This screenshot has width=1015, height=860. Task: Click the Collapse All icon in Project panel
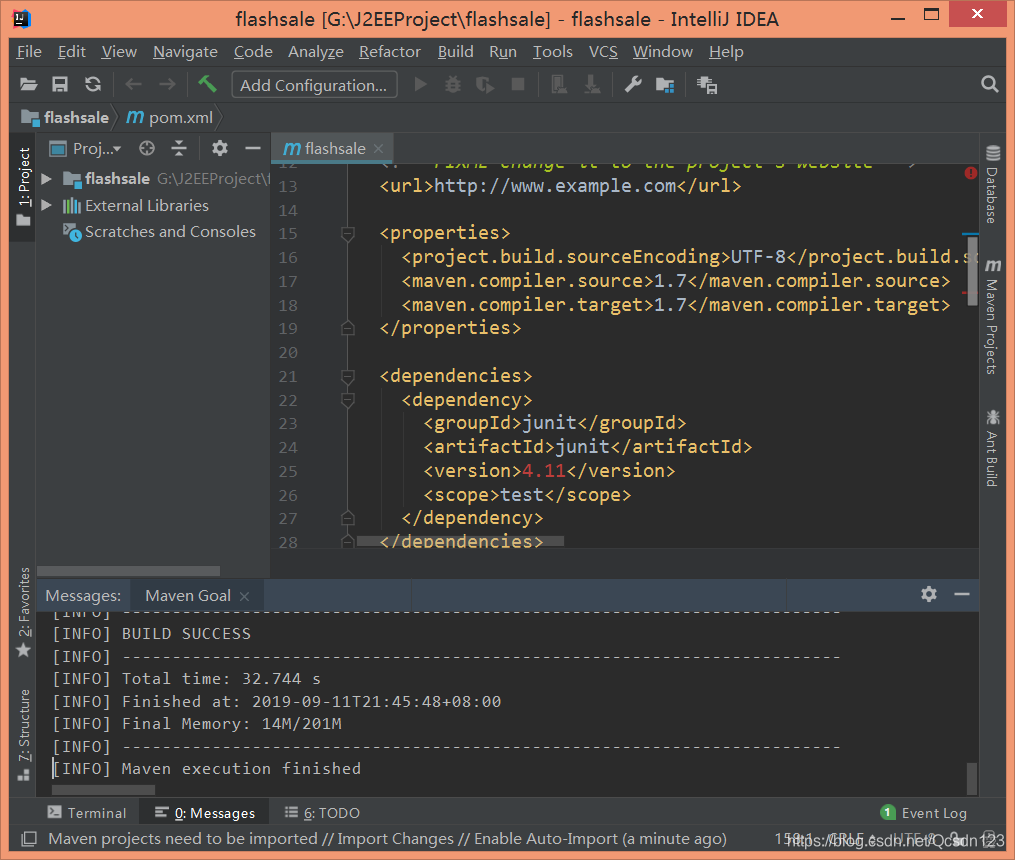[179, 149]
